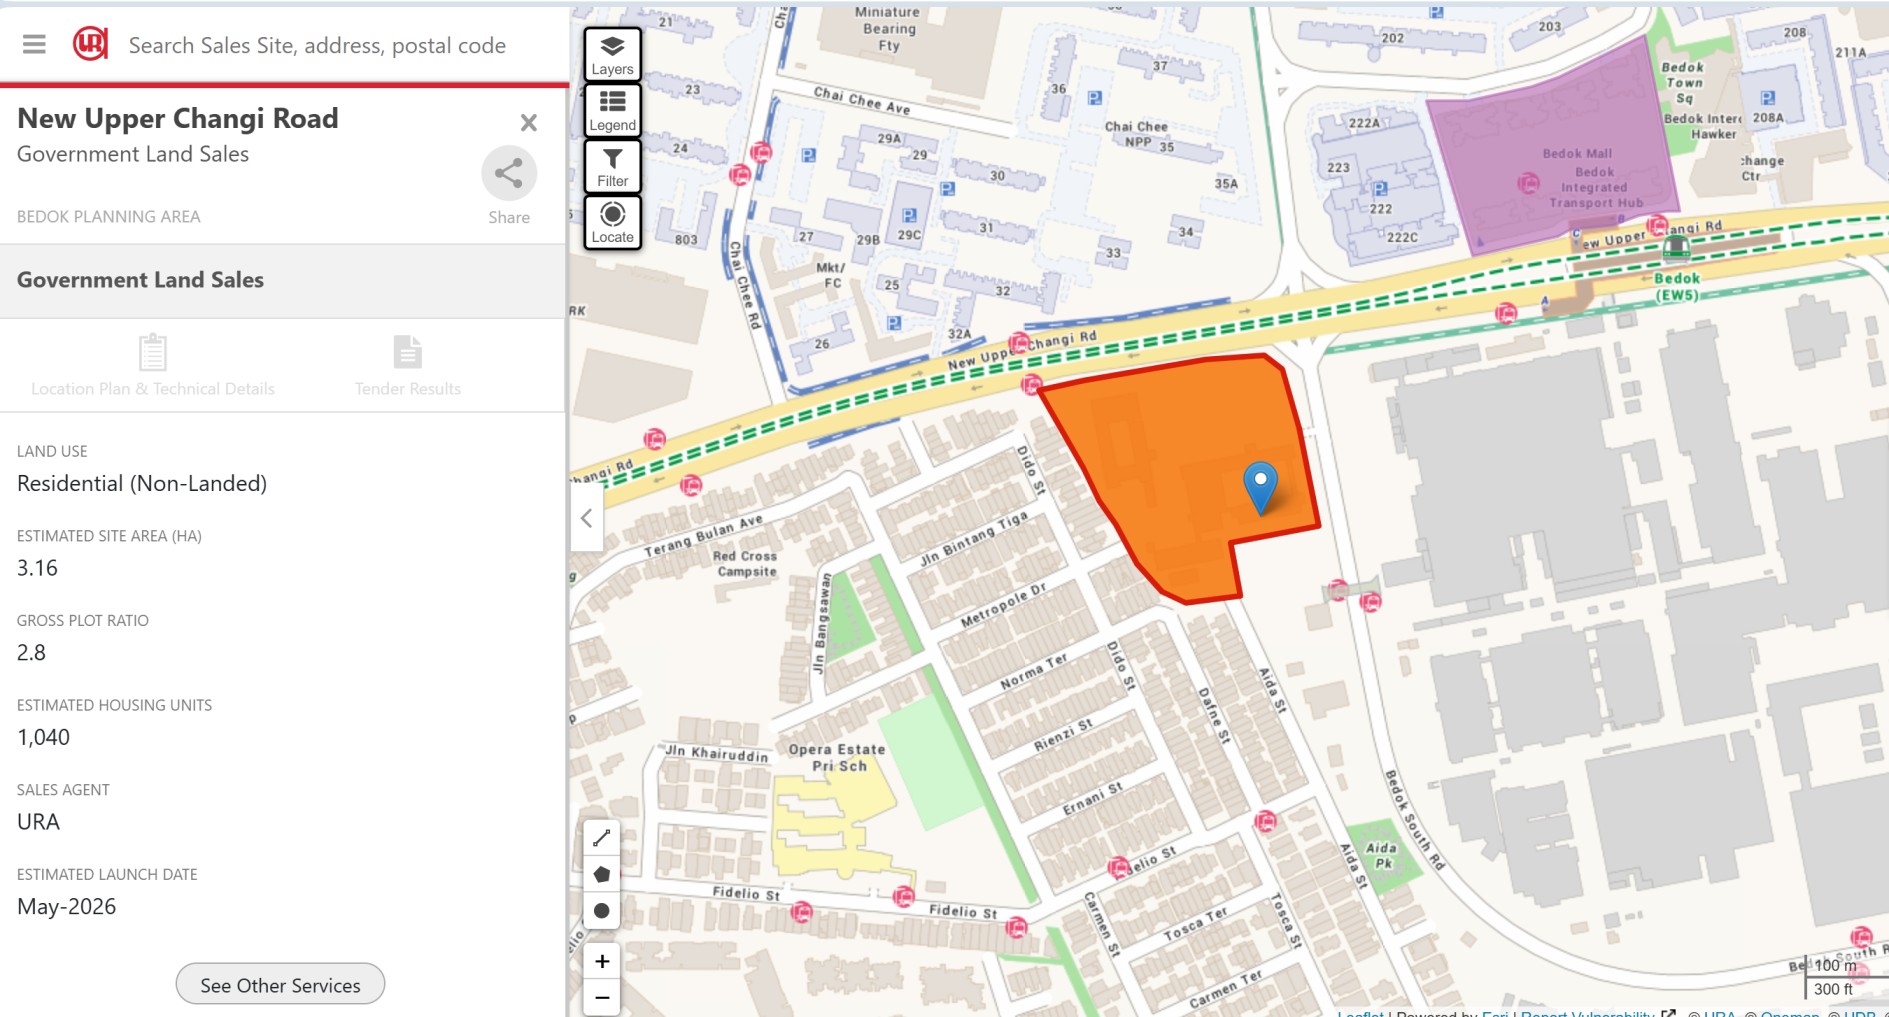Click the URA logo icon

click(90, 44)
